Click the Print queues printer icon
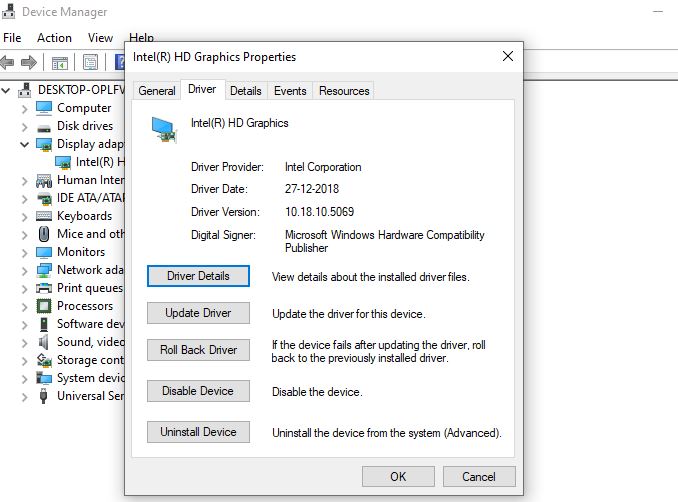Viewport: 678px width, 502px height. click(x=44, y=288)
